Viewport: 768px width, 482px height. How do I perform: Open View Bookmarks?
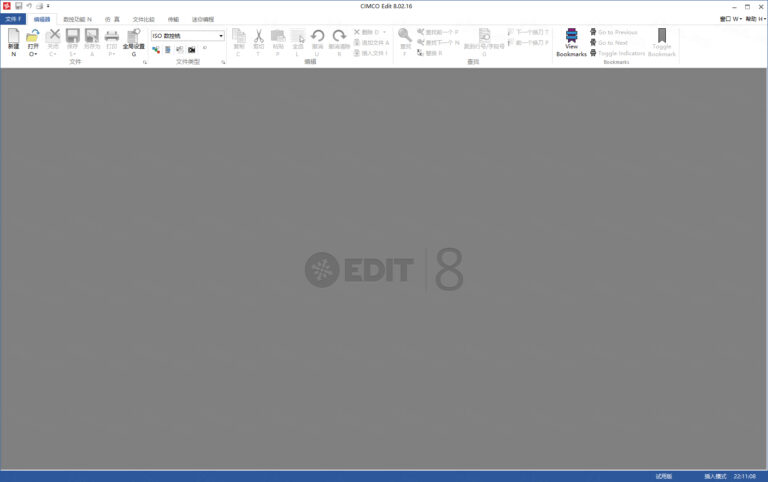[x=571, y=42]
